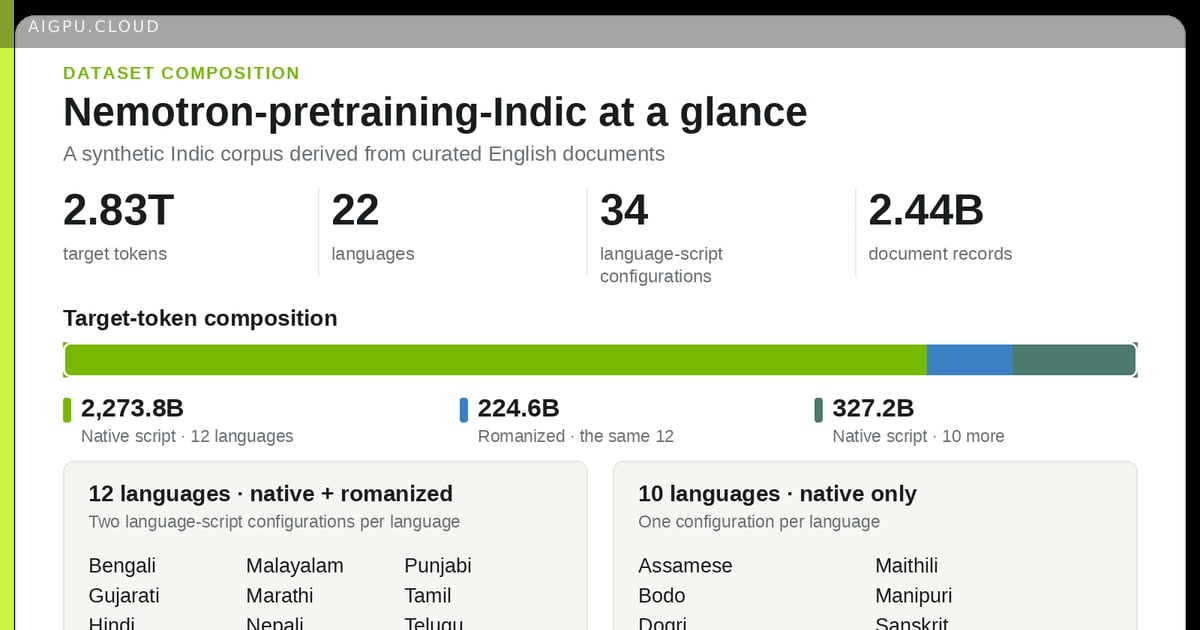Viewport: 1200px width, 630px height.
Task: Click the 'language-script configurations' caption
Action: [661, 265]
